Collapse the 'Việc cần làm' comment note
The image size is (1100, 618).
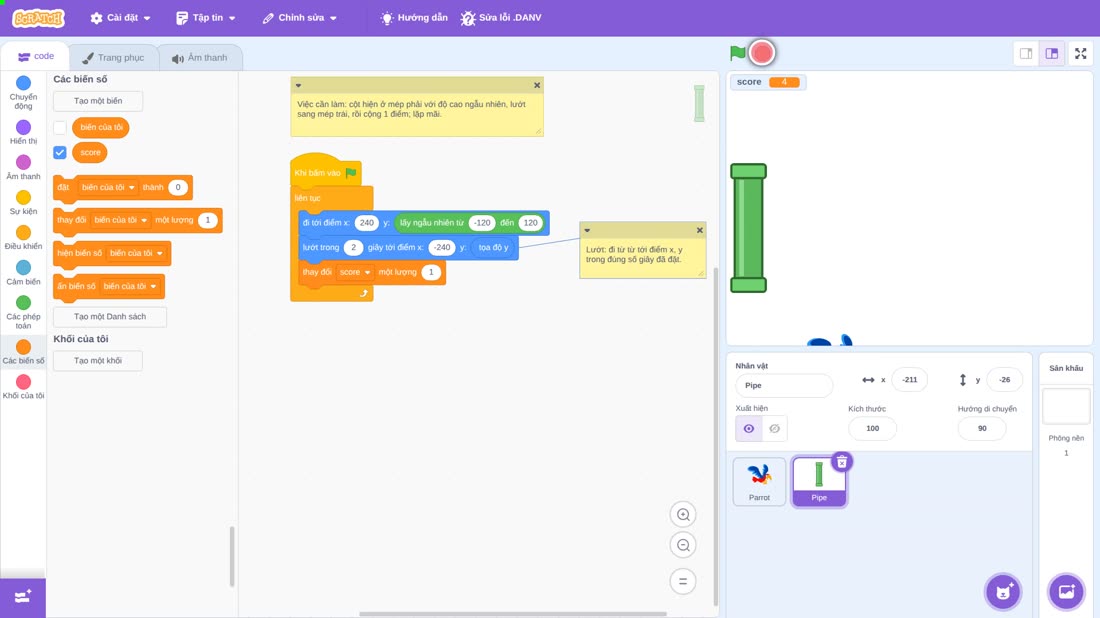298,86
